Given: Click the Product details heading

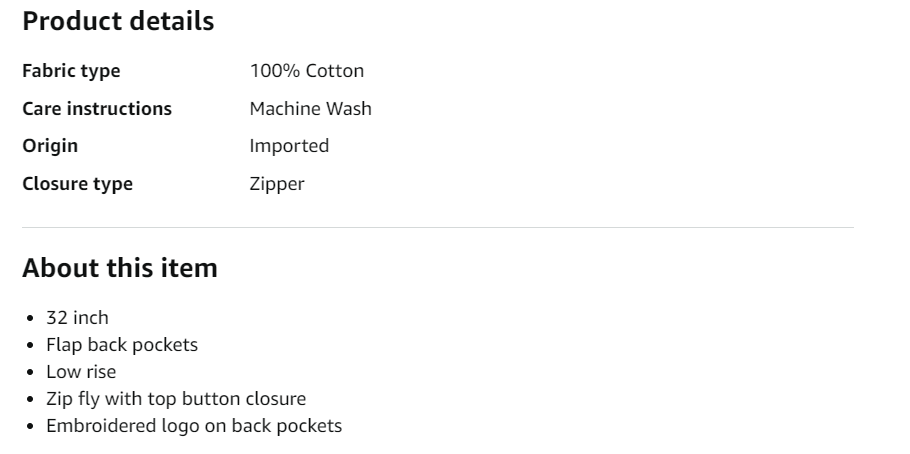Looking at the screenshot, I should point(118,21).
